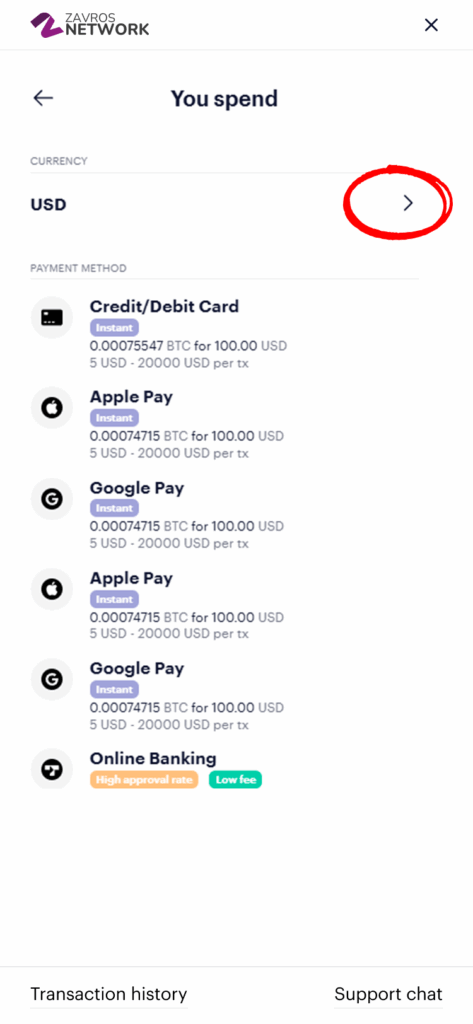Click Instant badge under Credit/Debit Card
This screenshot has width=473, height=1024.
[114, 328]
